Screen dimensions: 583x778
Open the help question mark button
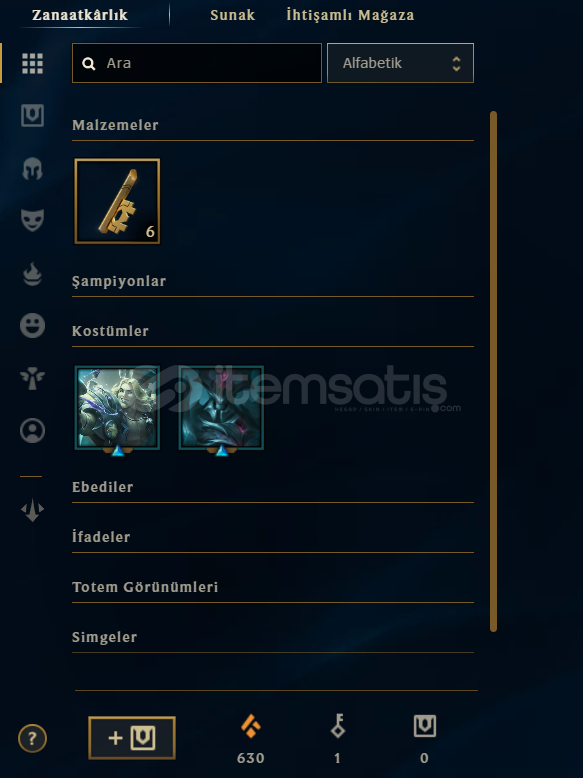coord(32,739)
